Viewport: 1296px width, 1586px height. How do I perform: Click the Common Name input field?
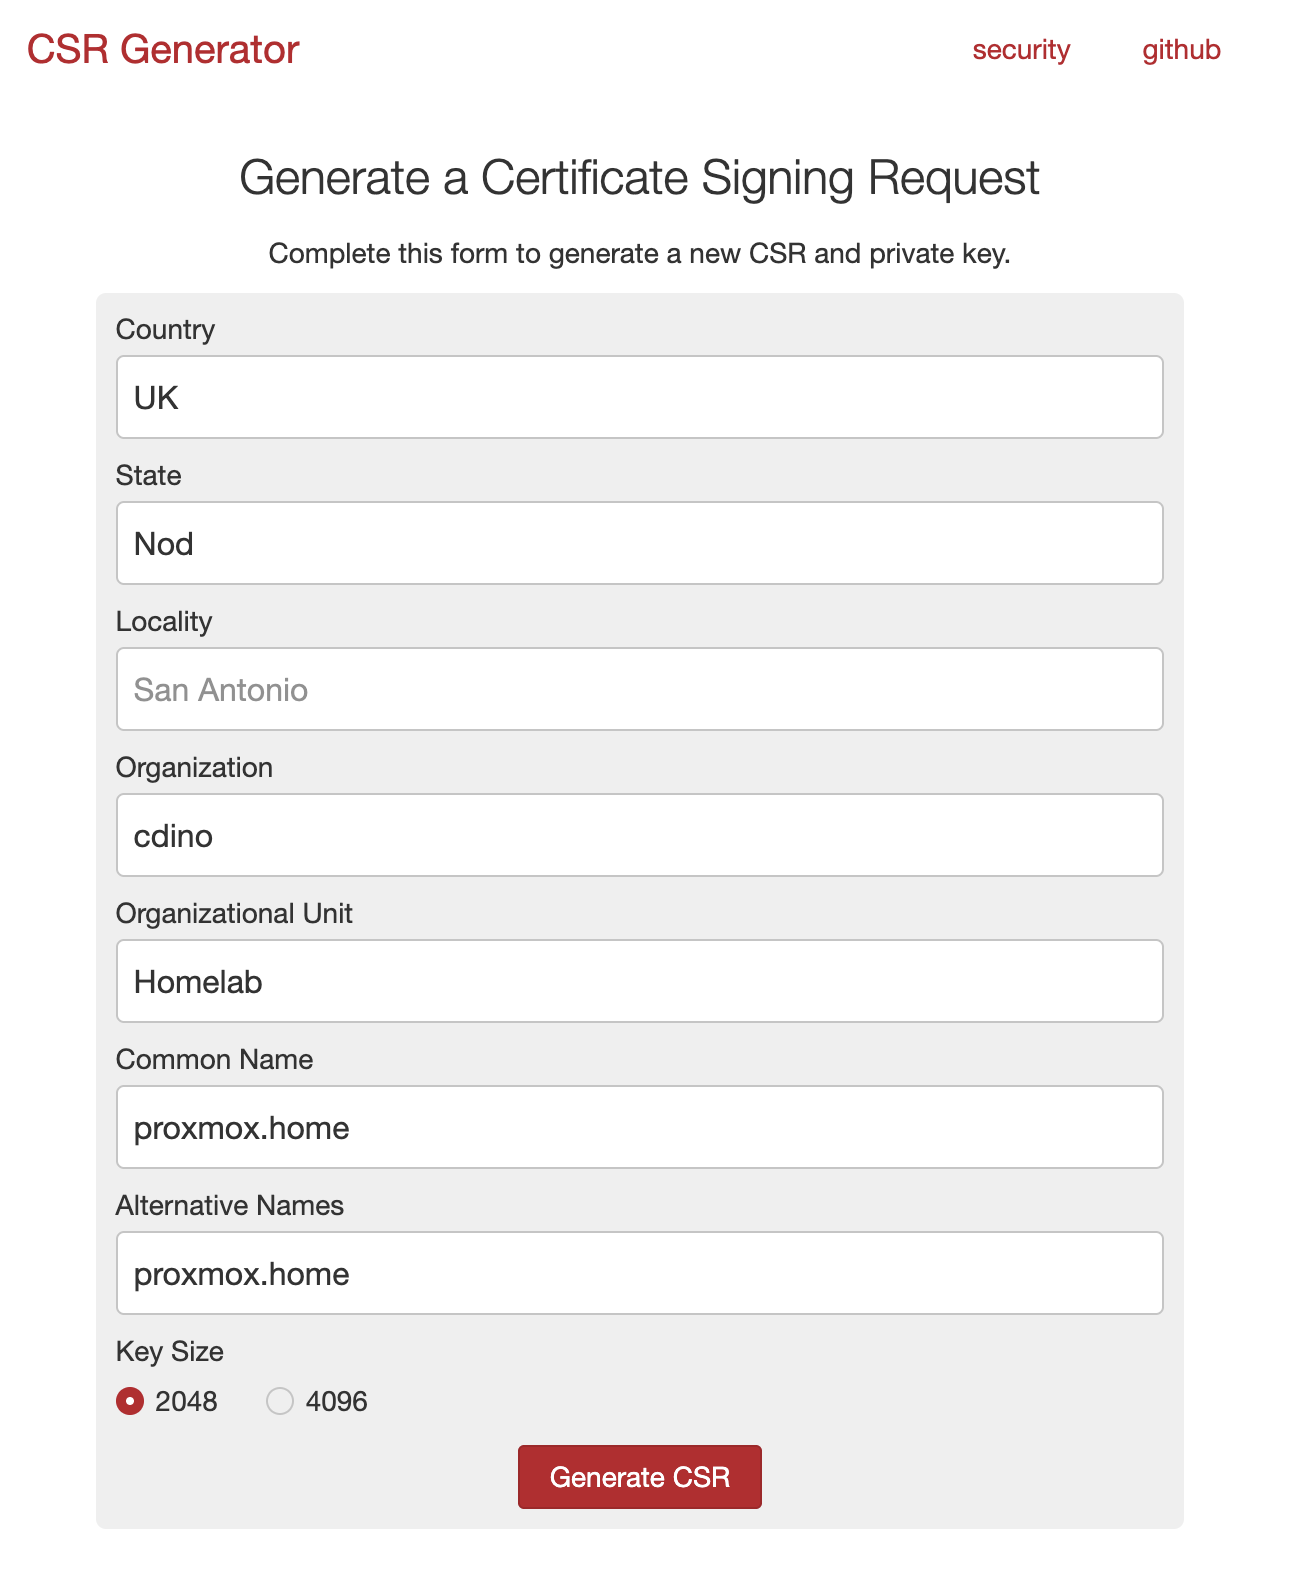640,1127
